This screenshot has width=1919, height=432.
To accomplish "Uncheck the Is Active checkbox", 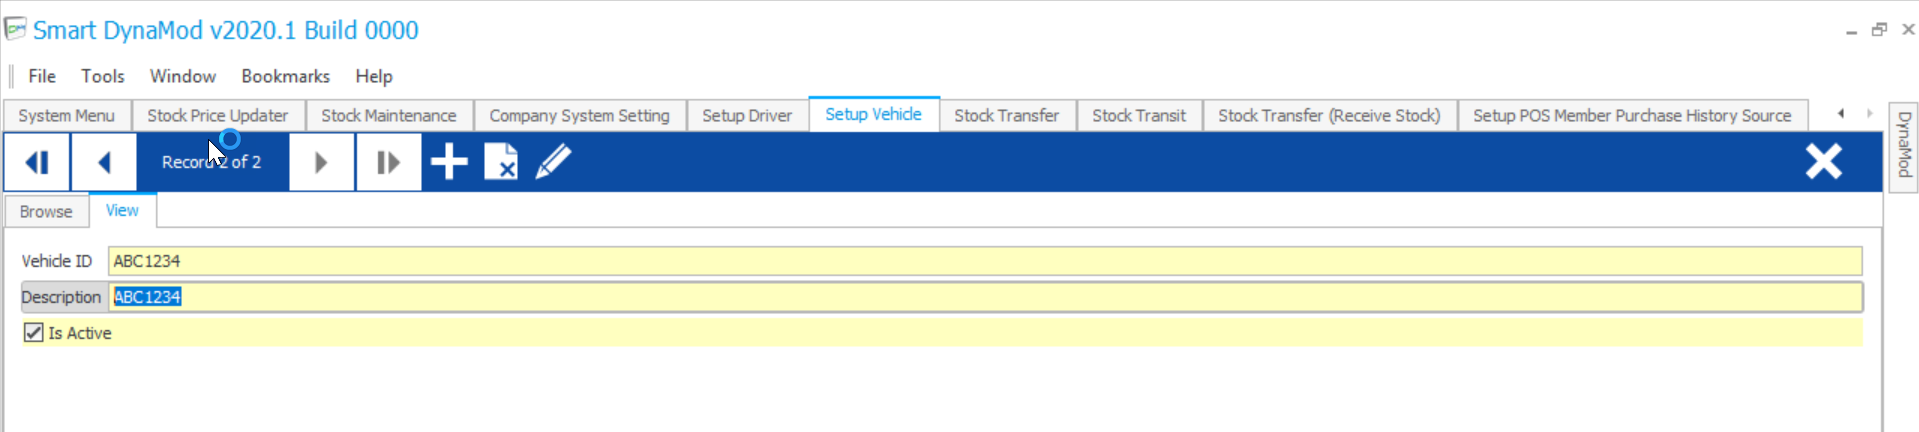I will (34, 333).
